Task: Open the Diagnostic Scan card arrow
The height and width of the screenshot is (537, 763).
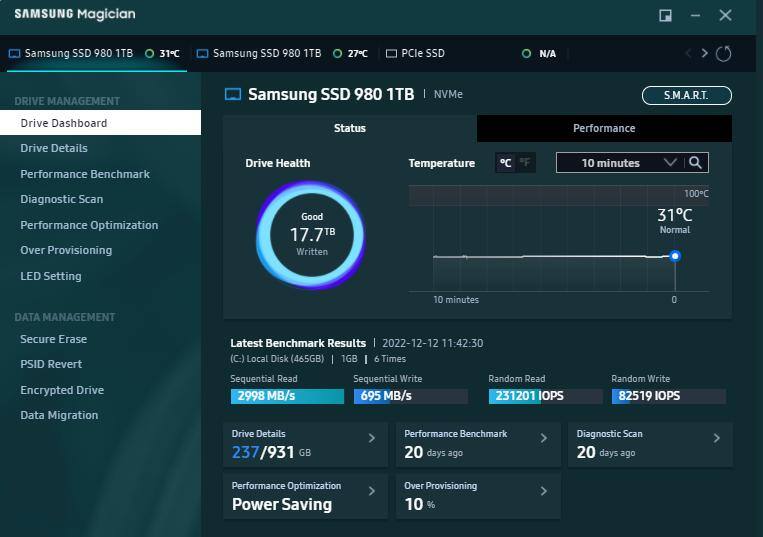Action: [x=717, y=438]
